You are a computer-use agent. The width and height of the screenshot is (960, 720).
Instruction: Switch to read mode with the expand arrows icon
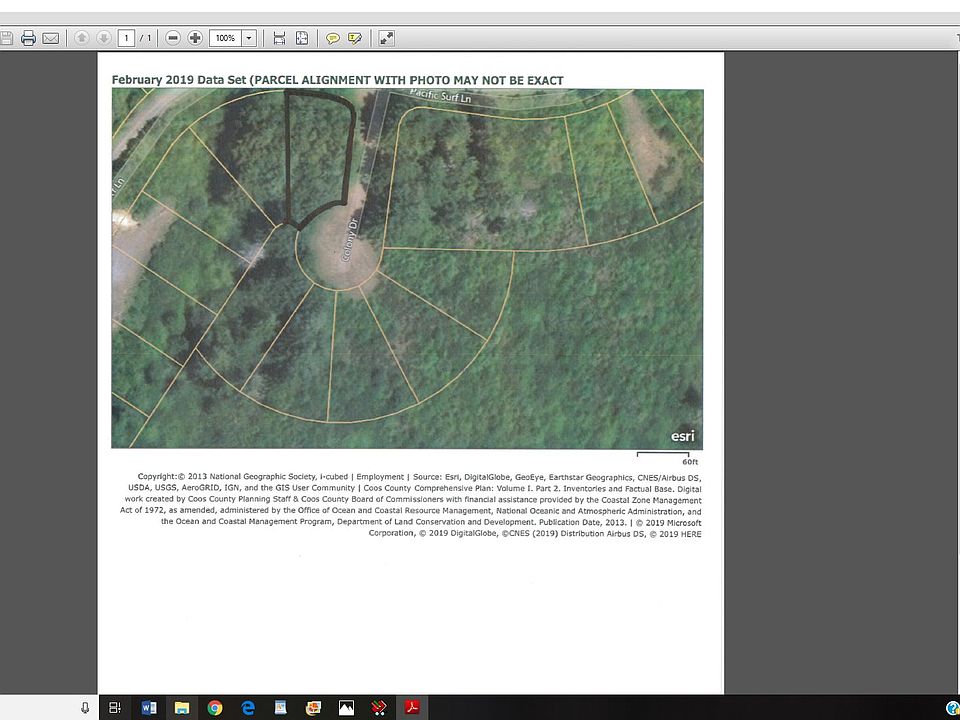tap(386, 38)
